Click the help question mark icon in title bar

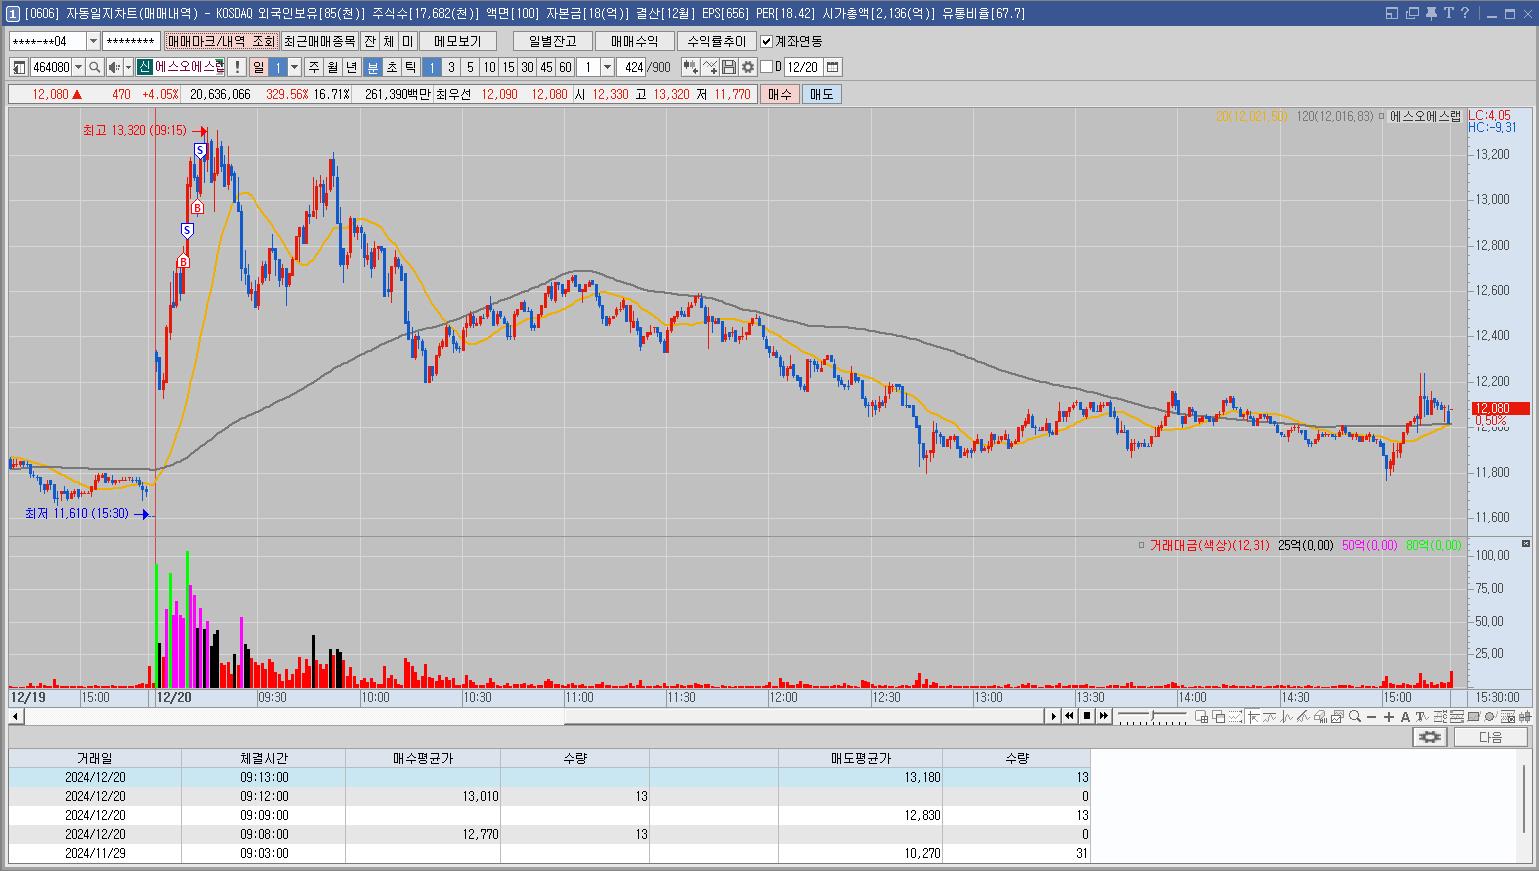pos(1465,13)
